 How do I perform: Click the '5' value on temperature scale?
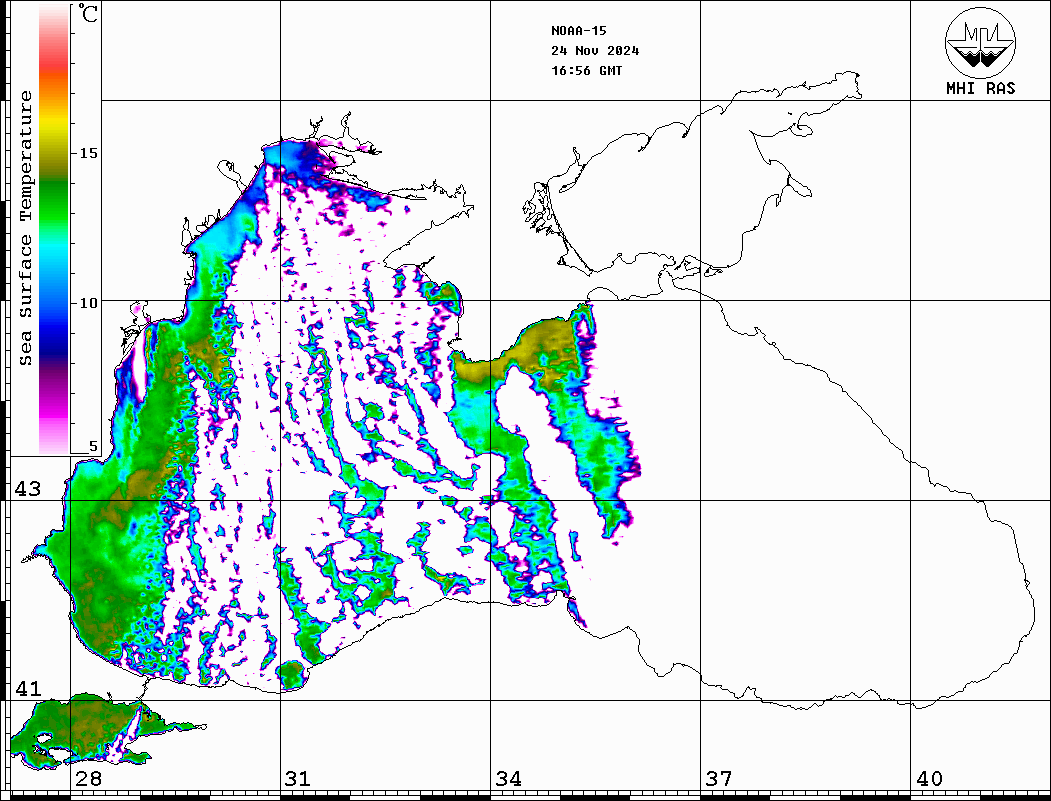pos(93,446)
